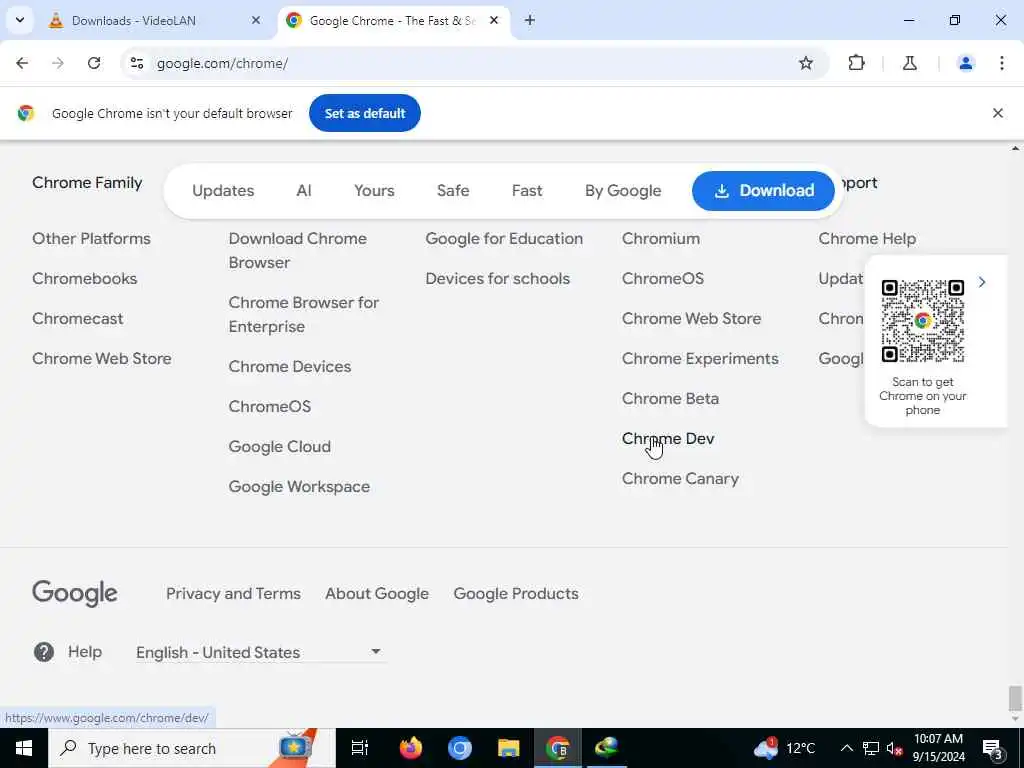Open File Explorer from taskbar
This screenshot has width=1024, height=768.
pyautogui.click(x=509, y=748)
